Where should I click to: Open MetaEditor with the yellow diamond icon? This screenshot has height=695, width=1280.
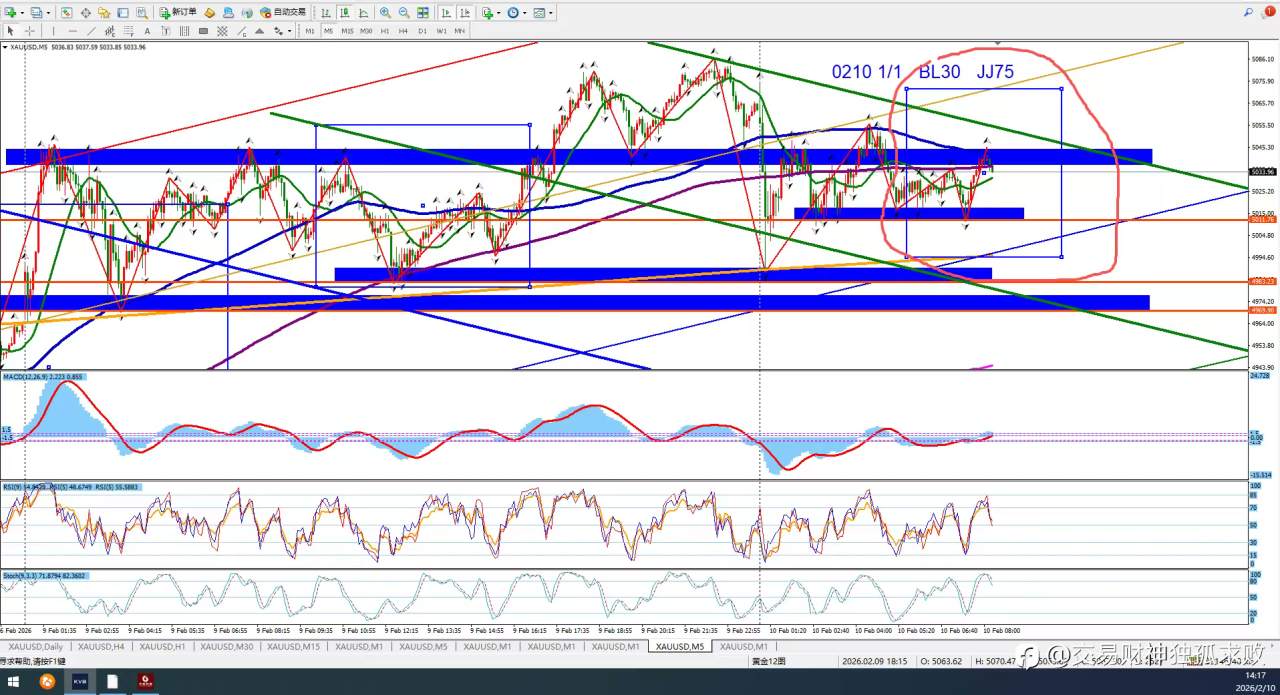click(210, 13)
